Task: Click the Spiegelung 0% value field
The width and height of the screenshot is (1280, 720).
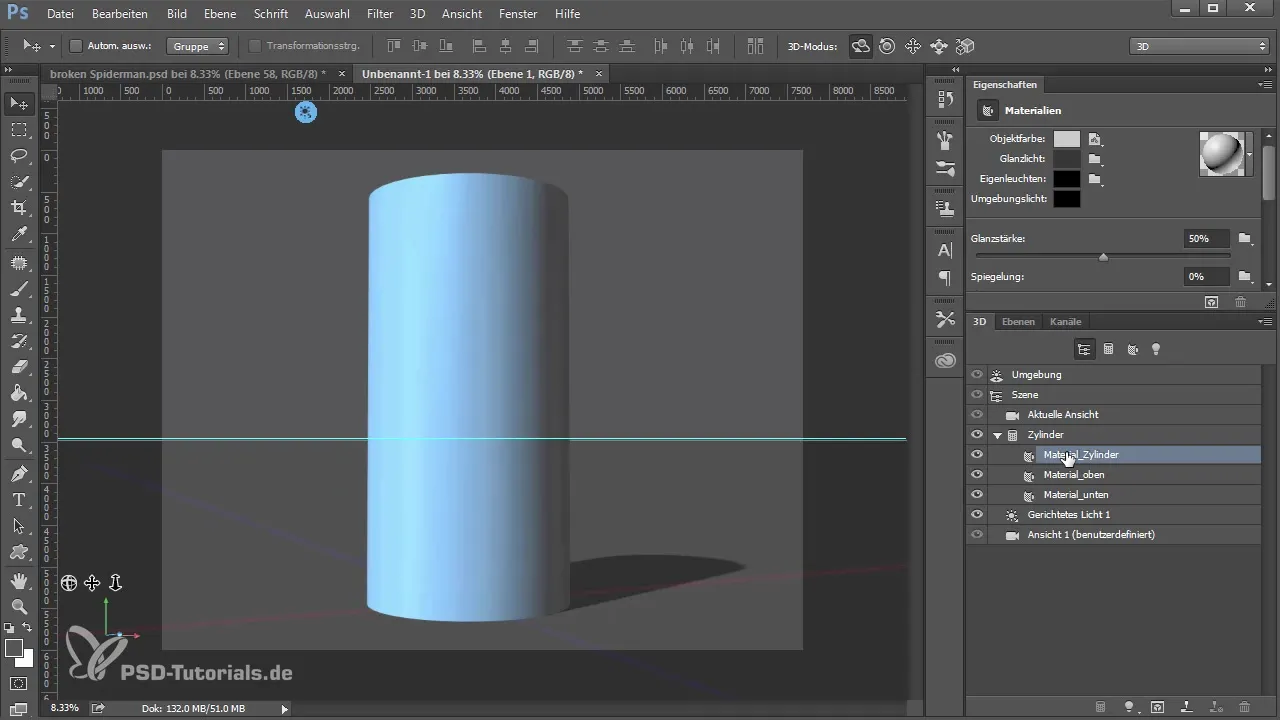Action: 1205,276
